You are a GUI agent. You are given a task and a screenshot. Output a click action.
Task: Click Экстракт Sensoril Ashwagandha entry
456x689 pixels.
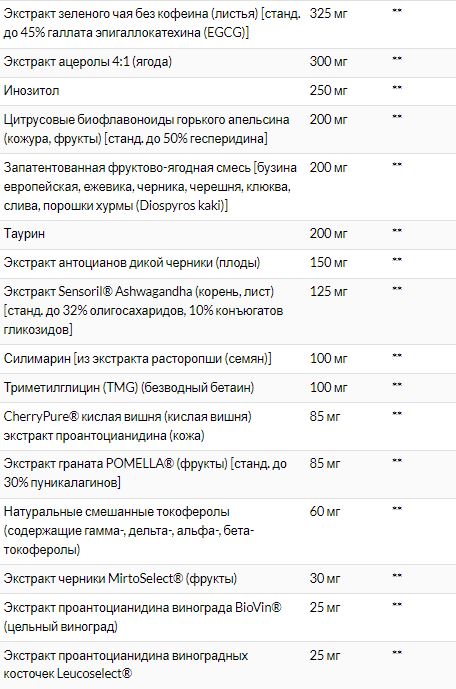[143, 311]
